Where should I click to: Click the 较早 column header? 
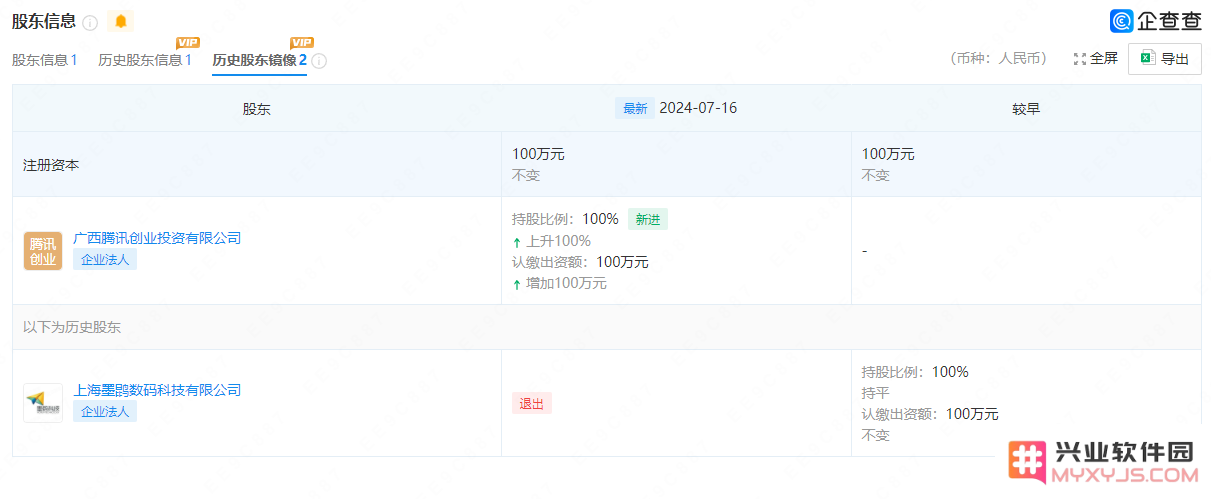[1026, 109]
